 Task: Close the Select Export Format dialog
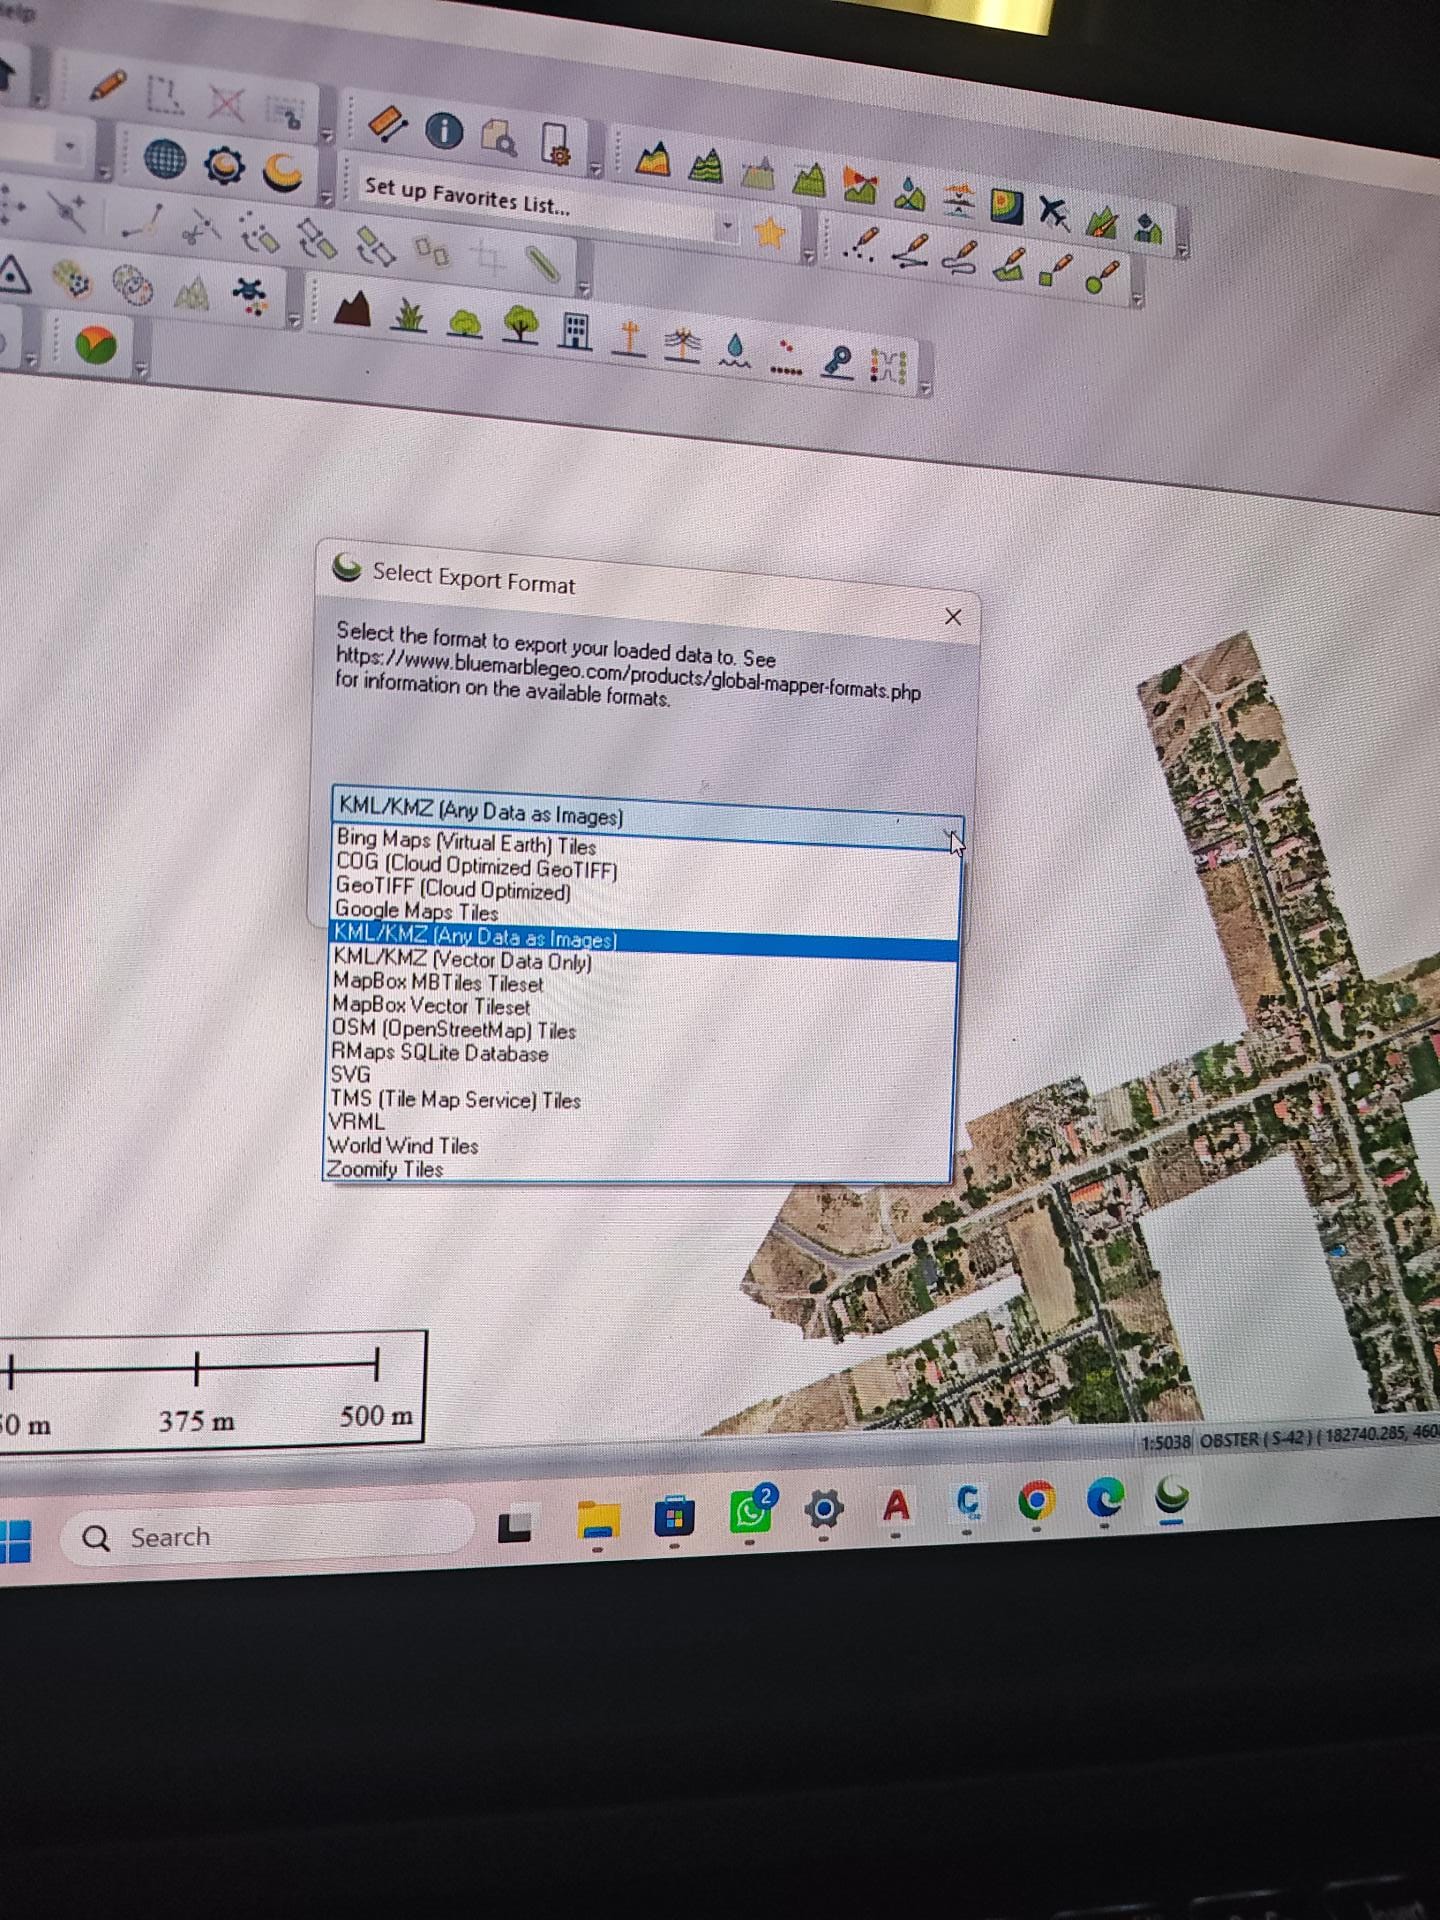coord(953,617)
